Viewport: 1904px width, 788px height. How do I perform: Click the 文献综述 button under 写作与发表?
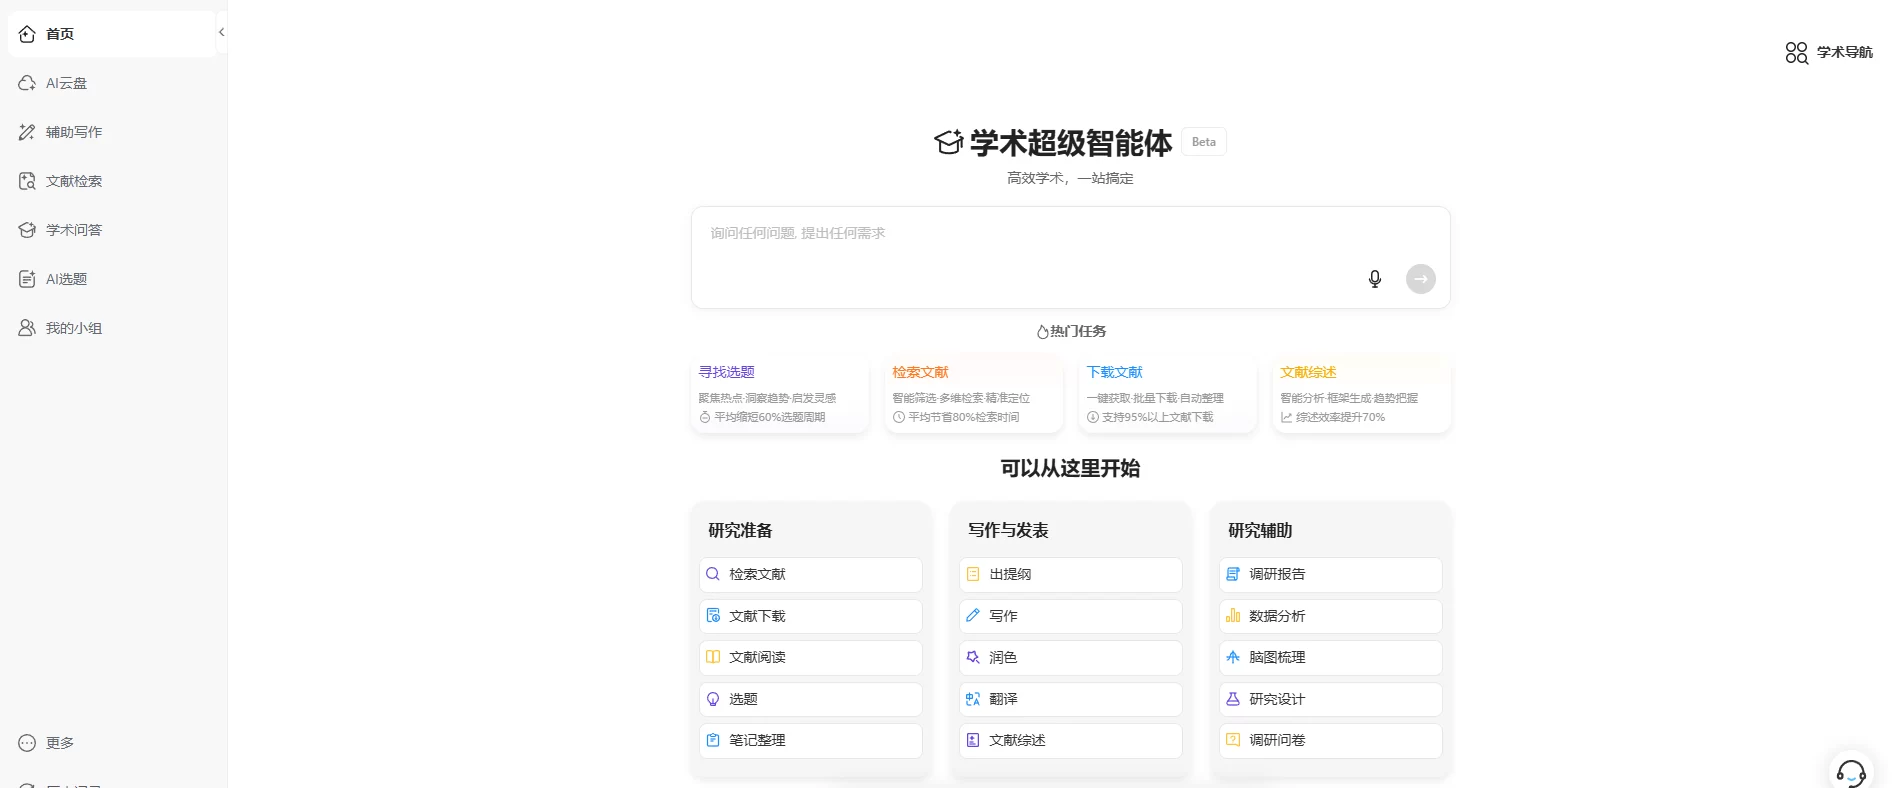coord(1071,741)
